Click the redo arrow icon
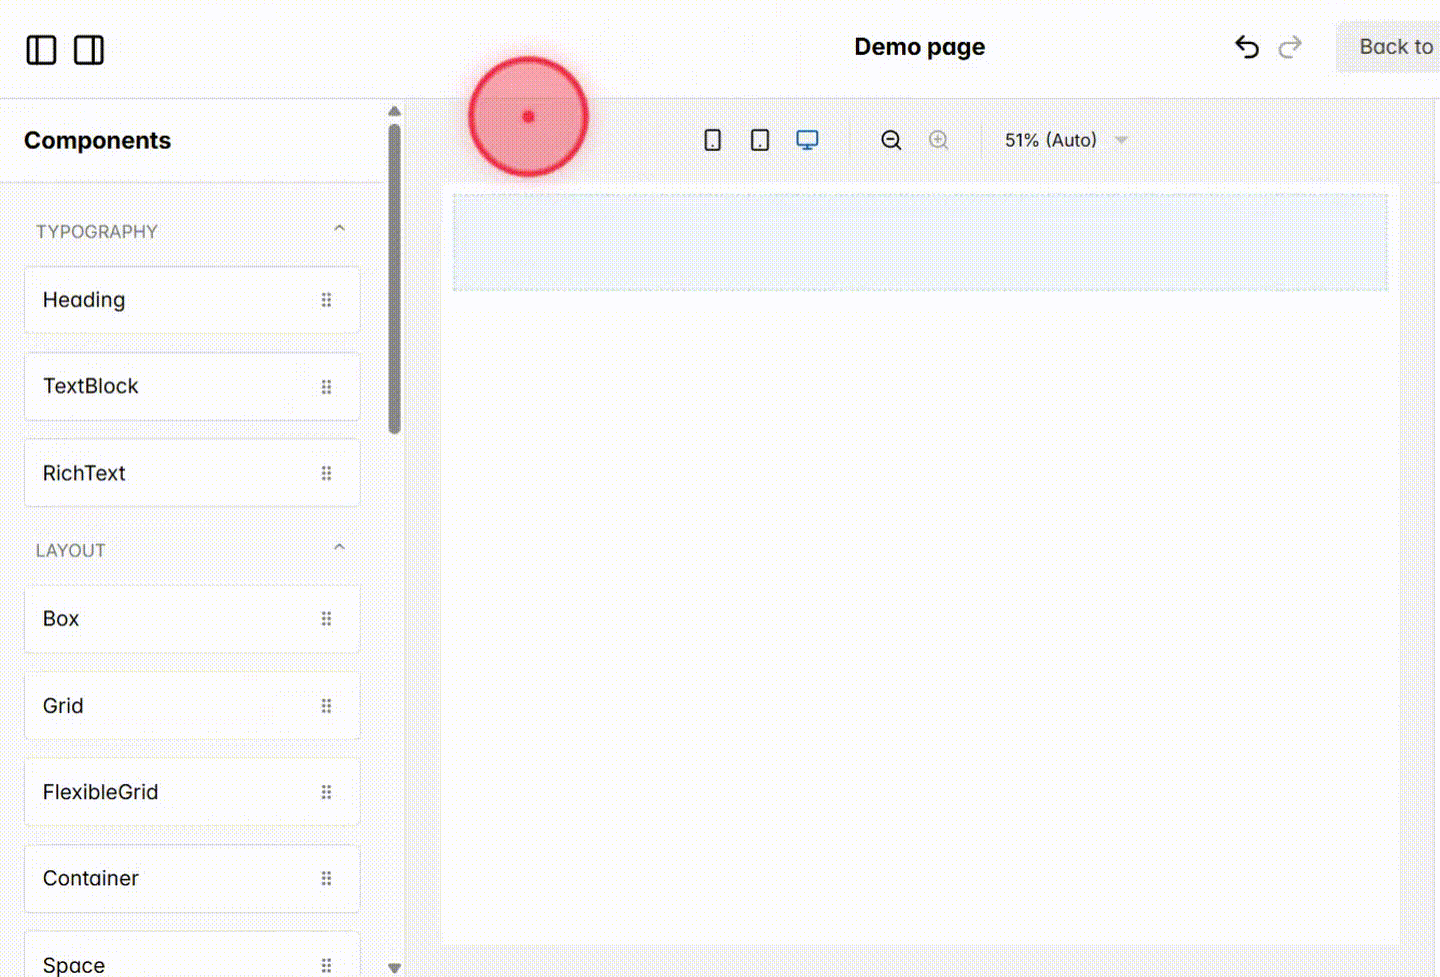The height and width of the screenshot is (977, 1440). click(x=1290, y=47)
